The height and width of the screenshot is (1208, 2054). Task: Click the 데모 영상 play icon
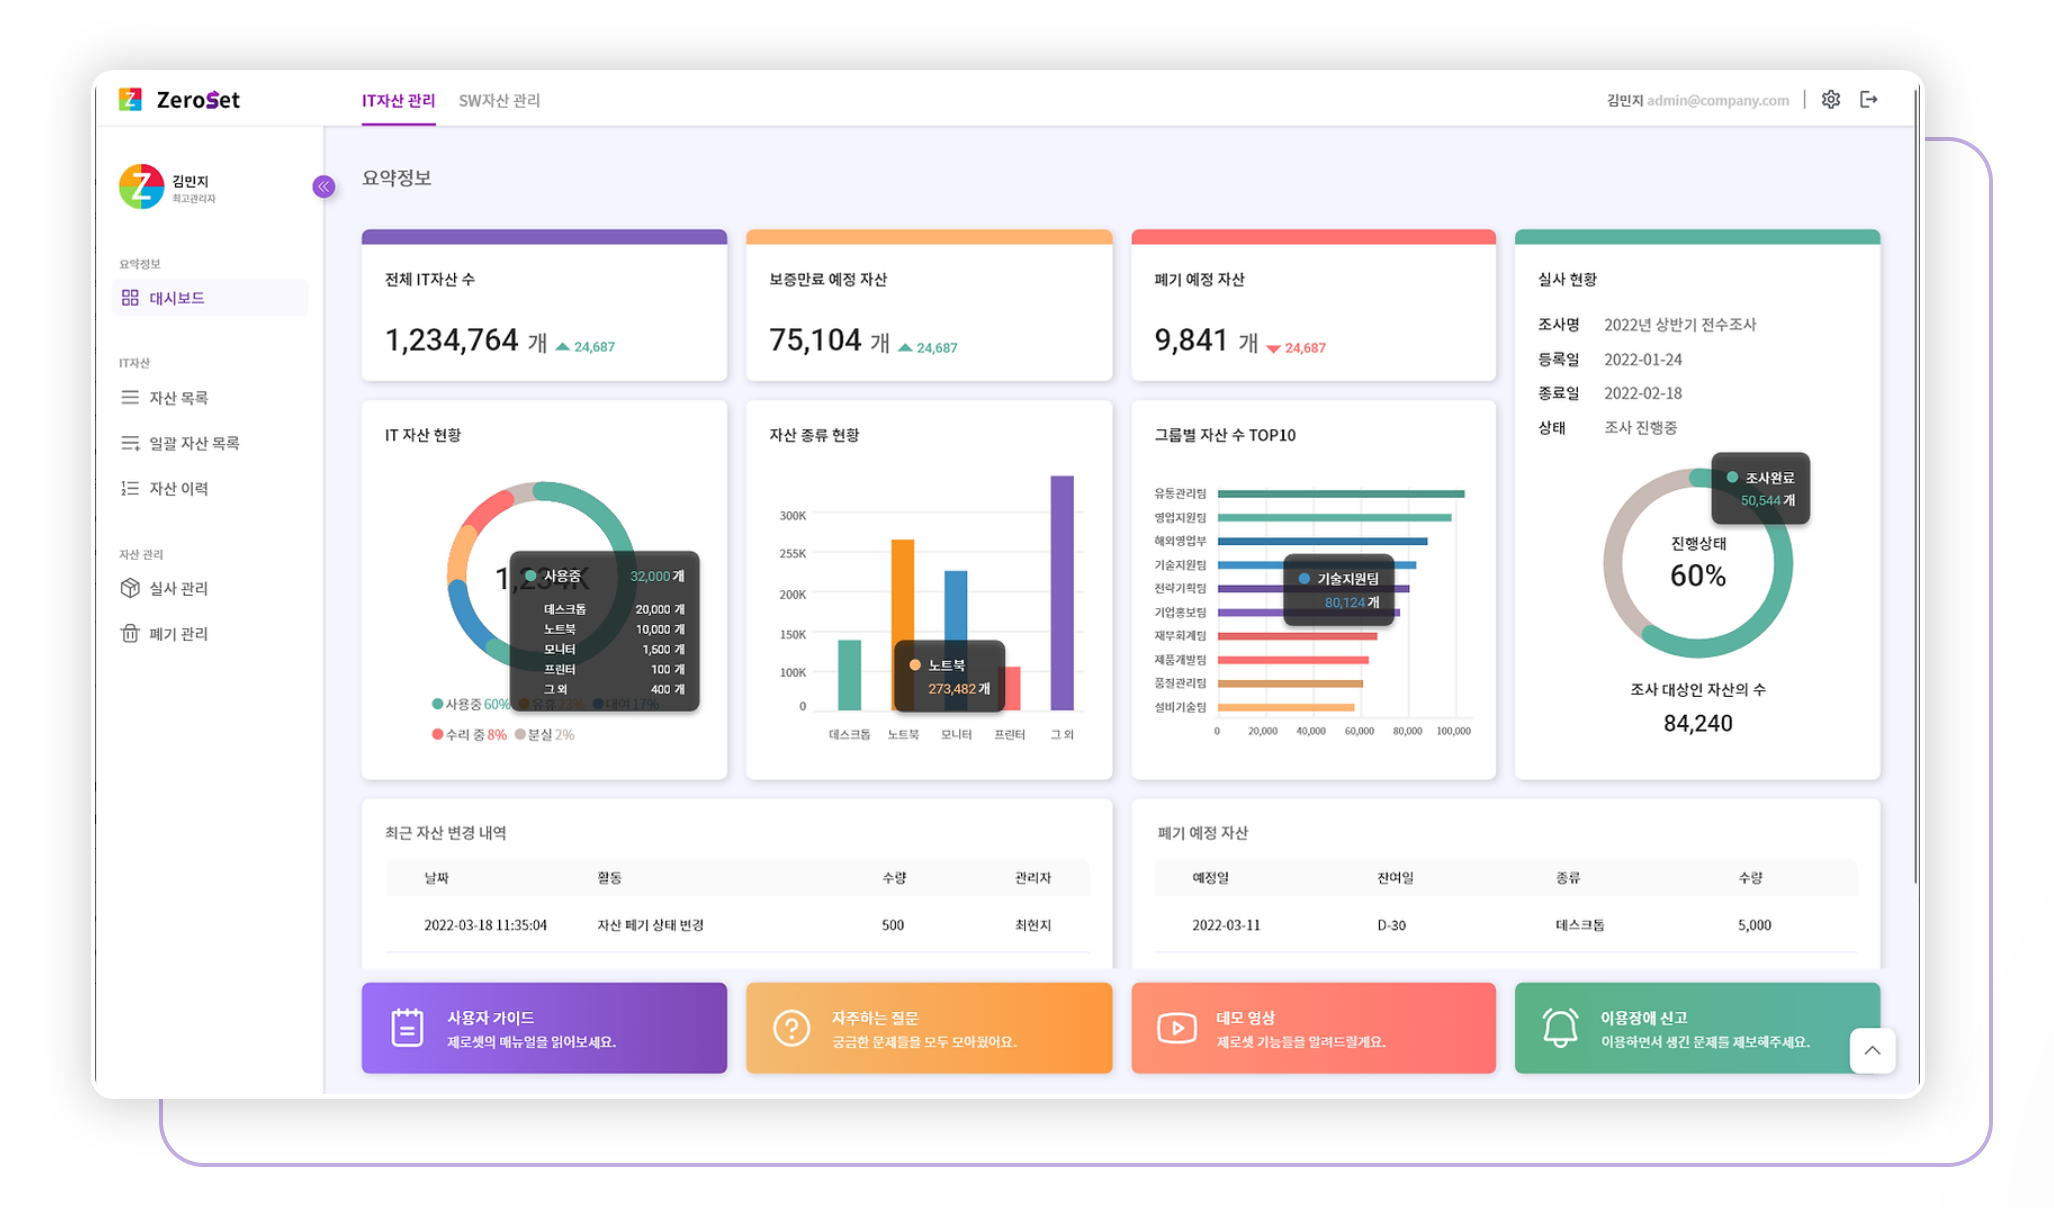[1176, 1028]
